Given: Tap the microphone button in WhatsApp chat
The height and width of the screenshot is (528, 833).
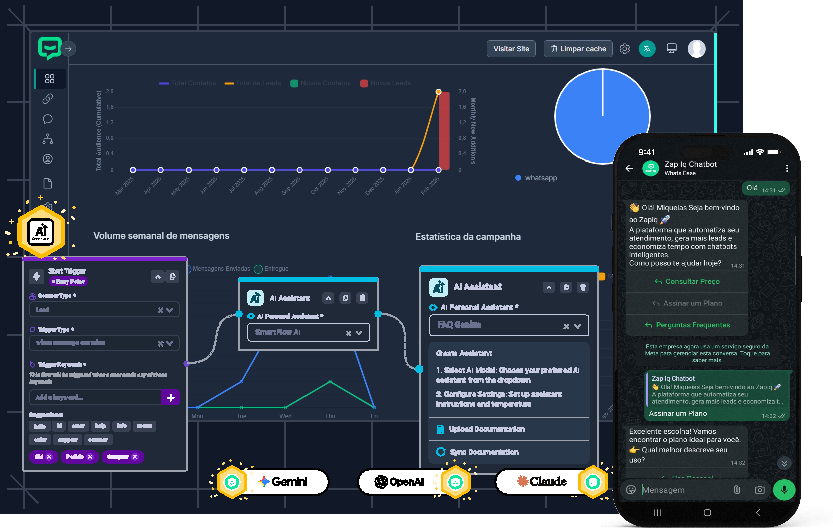Looking at the screenshot, I should click(784, 489).
